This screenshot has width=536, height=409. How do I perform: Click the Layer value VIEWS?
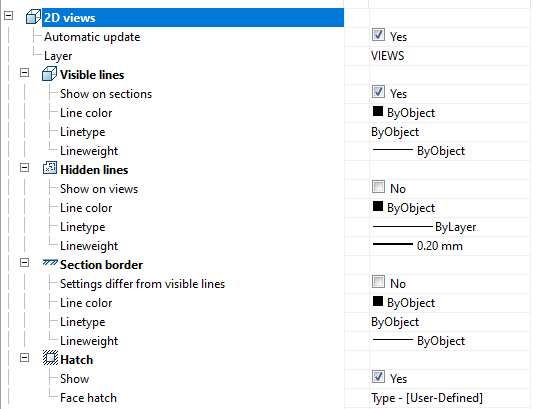pyautogui.click(x=388, y=56)
